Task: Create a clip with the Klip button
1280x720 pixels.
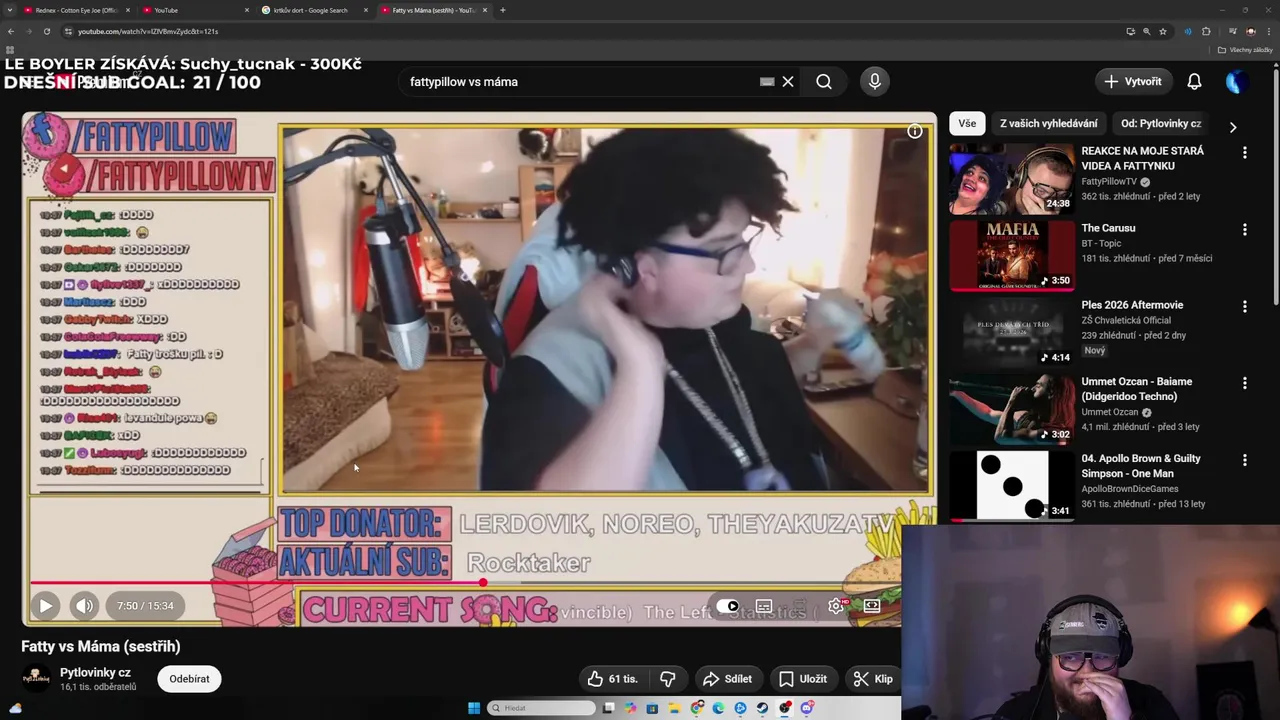Action: point(873,679)
